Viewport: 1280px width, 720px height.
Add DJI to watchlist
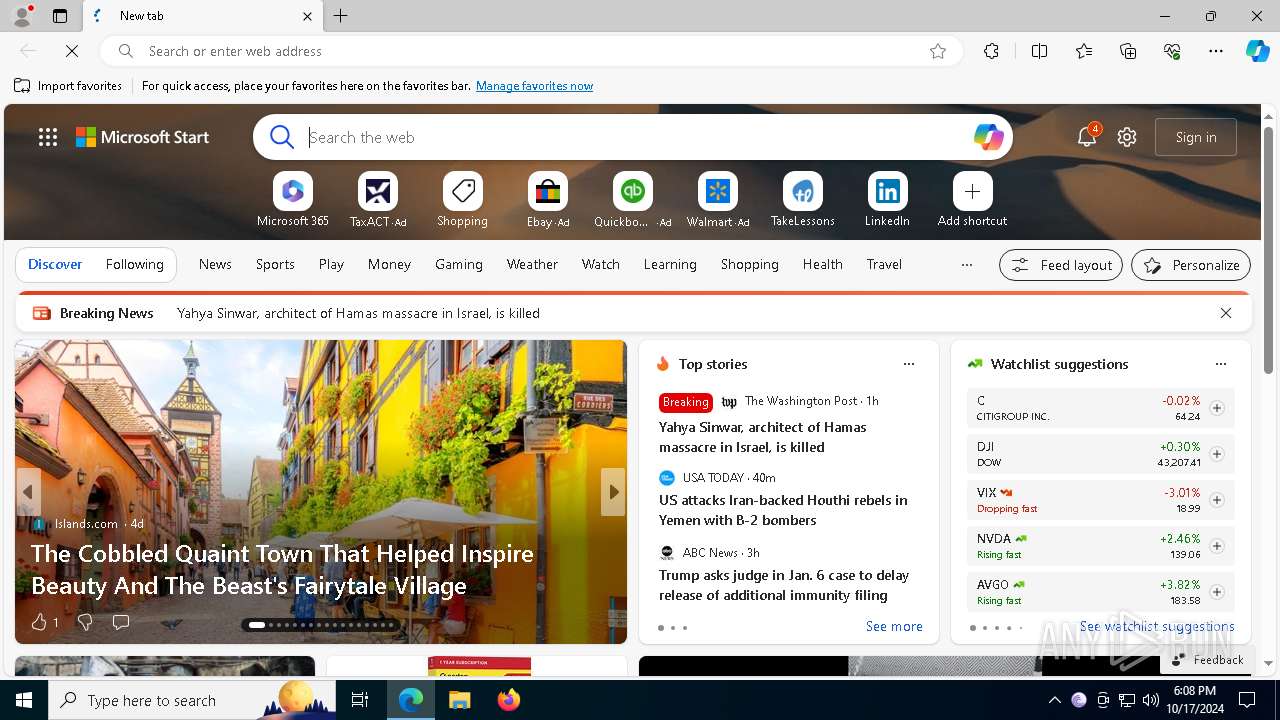[x=1217, y=454]
